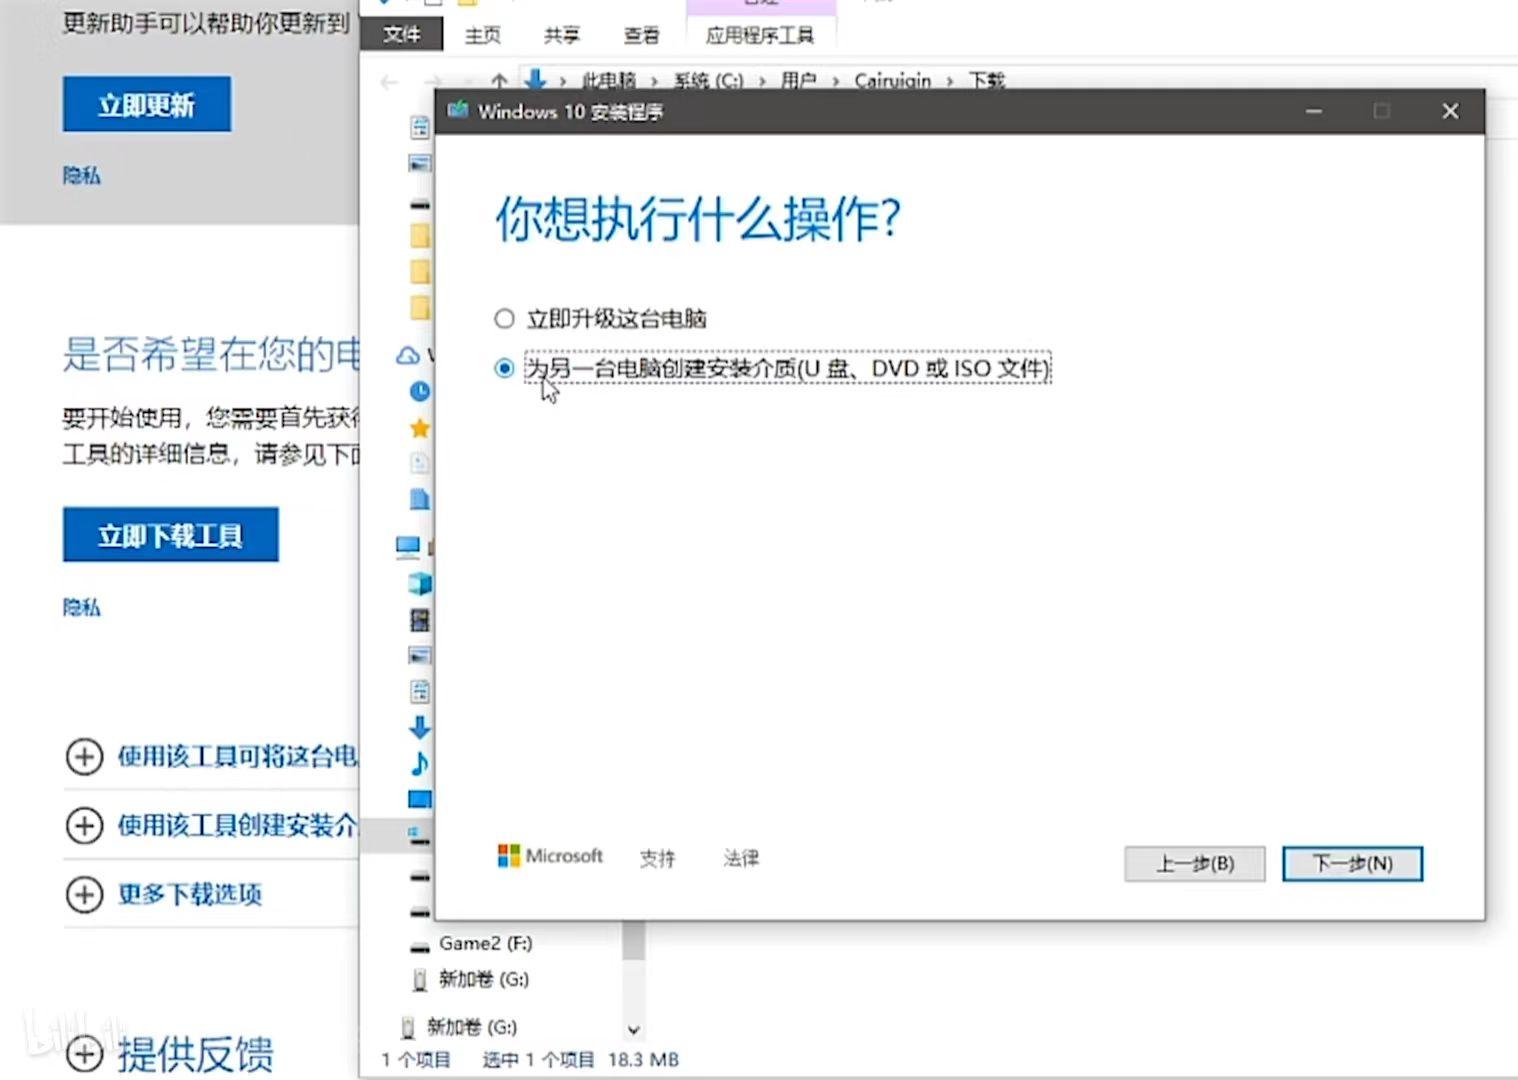The image size is (1518, 1080).
Task: Select the 立即升级这台电脑 radio option
Action: coord(504,319)
